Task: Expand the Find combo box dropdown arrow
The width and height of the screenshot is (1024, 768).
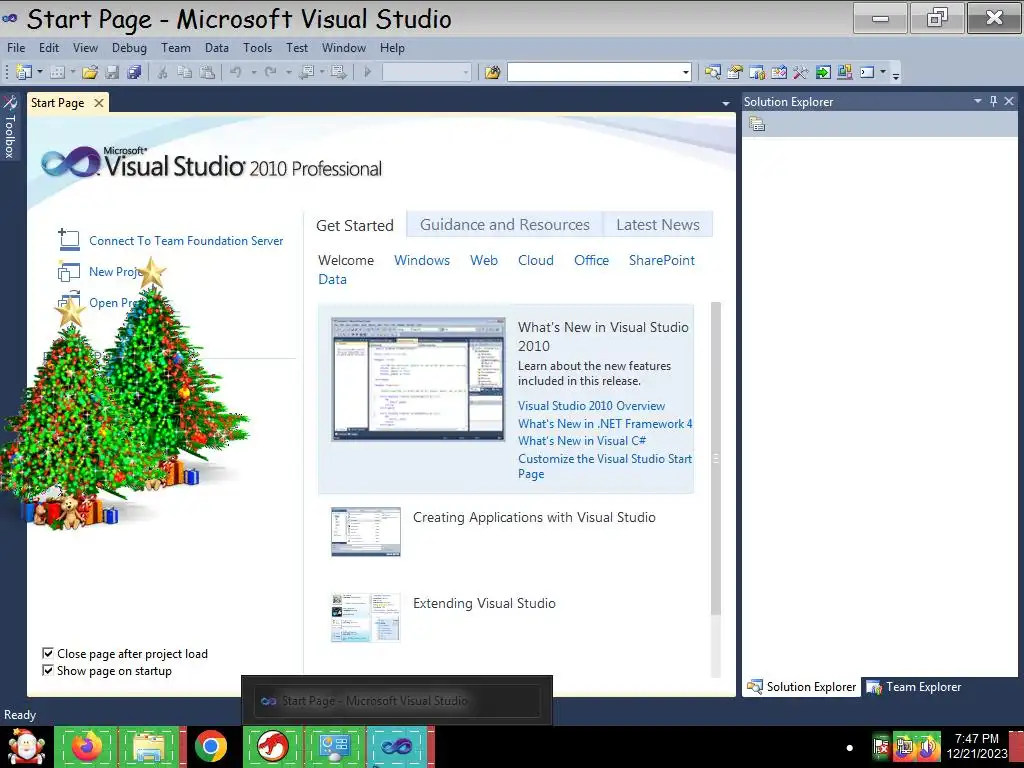Action: coord(686,72)
